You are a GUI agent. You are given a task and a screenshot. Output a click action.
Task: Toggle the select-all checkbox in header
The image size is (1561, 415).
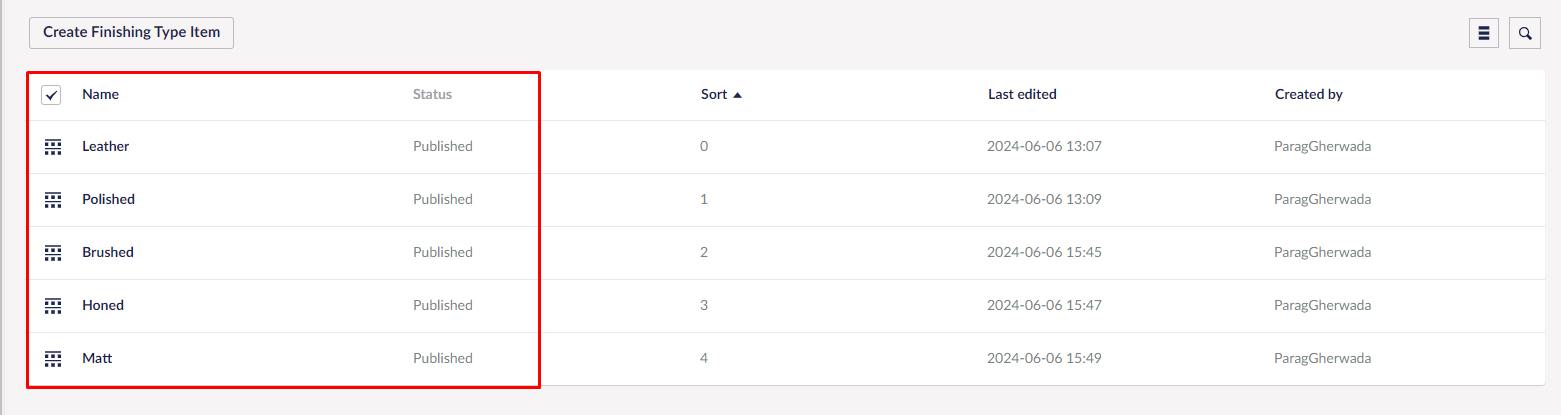coord(51,95)
